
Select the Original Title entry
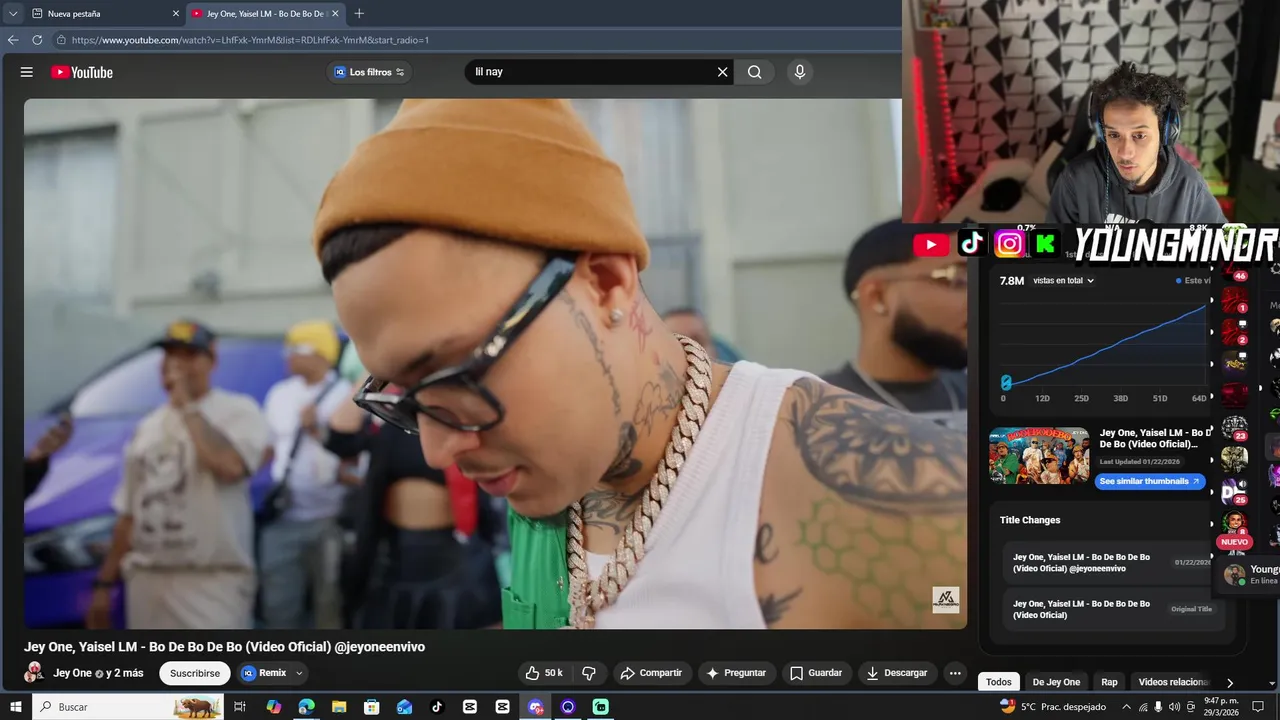(1112, 609)
